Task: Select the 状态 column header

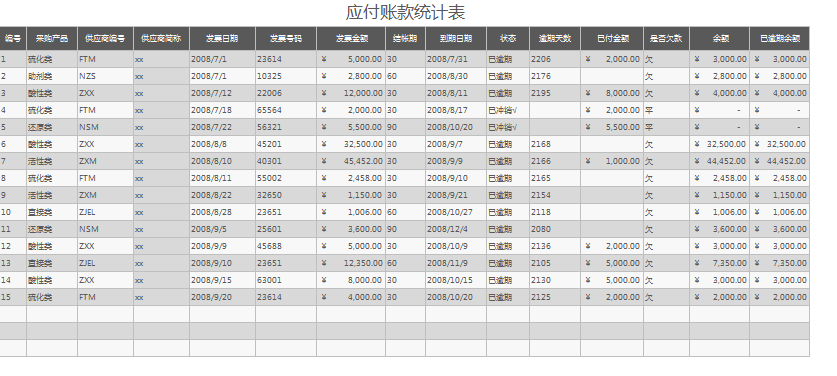Action: 508,38
